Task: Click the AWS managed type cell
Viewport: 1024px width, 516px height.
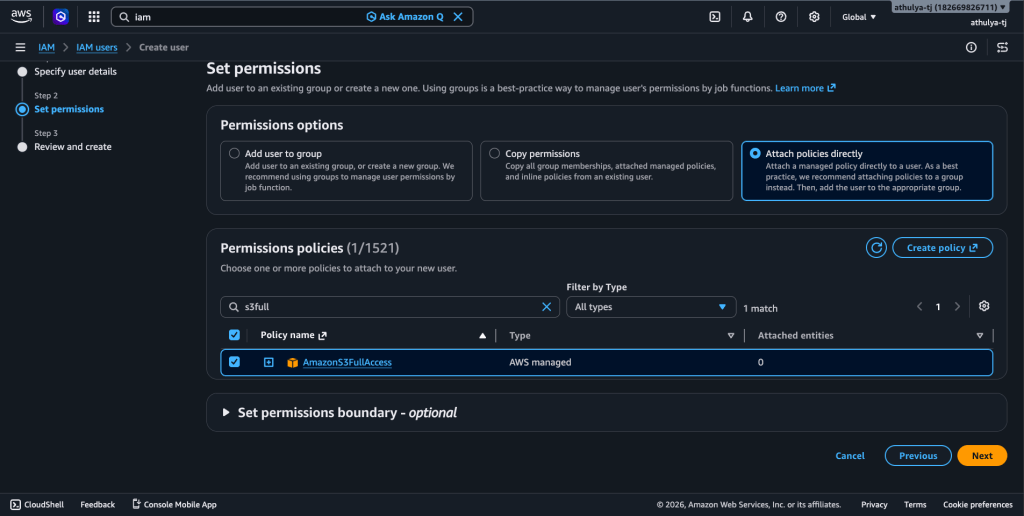Action: pyautogui.click(x=540, y=363)
